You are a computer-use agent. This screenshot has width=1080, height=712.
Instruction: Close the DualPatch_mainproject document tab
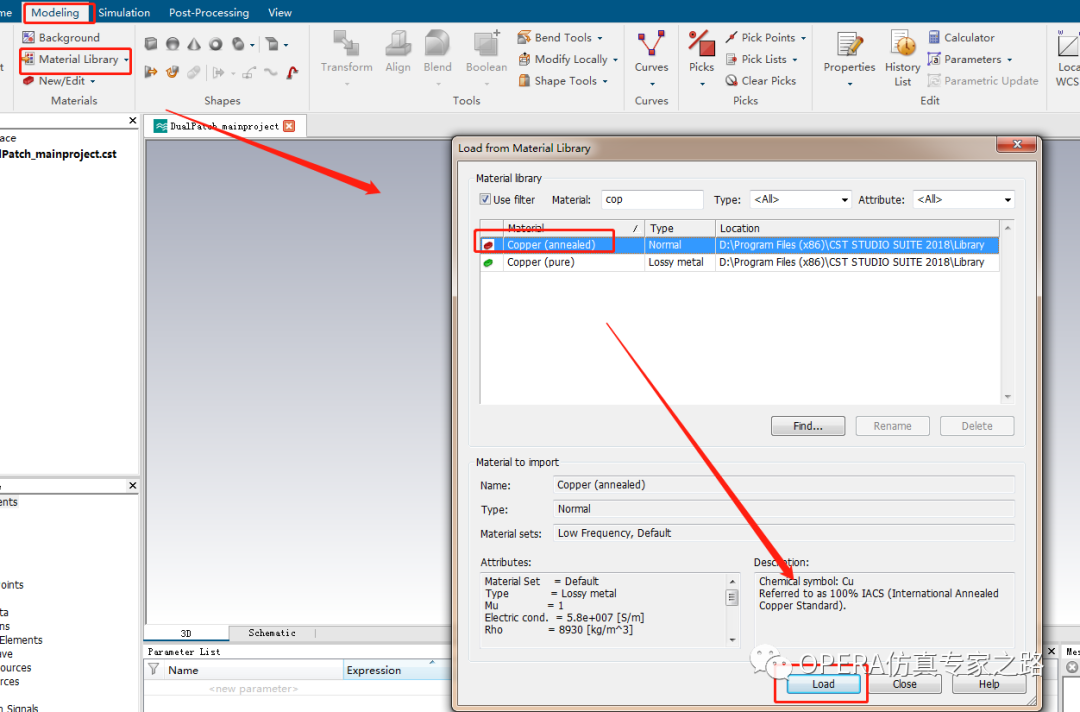coord(289,126)
